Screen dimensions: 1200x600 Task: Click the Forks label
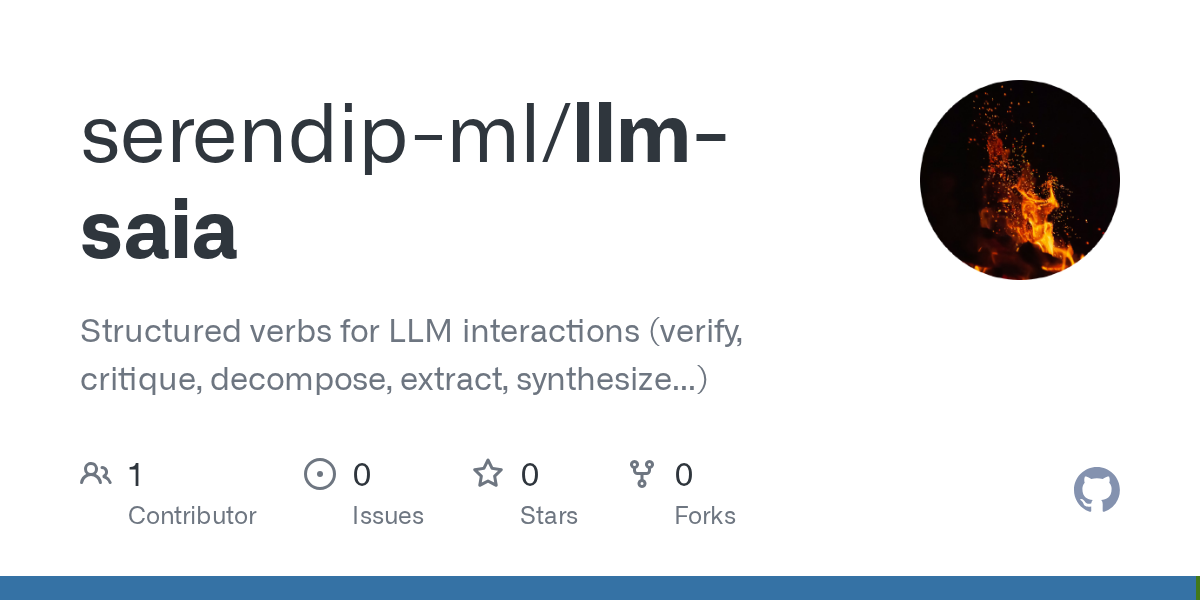pos(705,516)
